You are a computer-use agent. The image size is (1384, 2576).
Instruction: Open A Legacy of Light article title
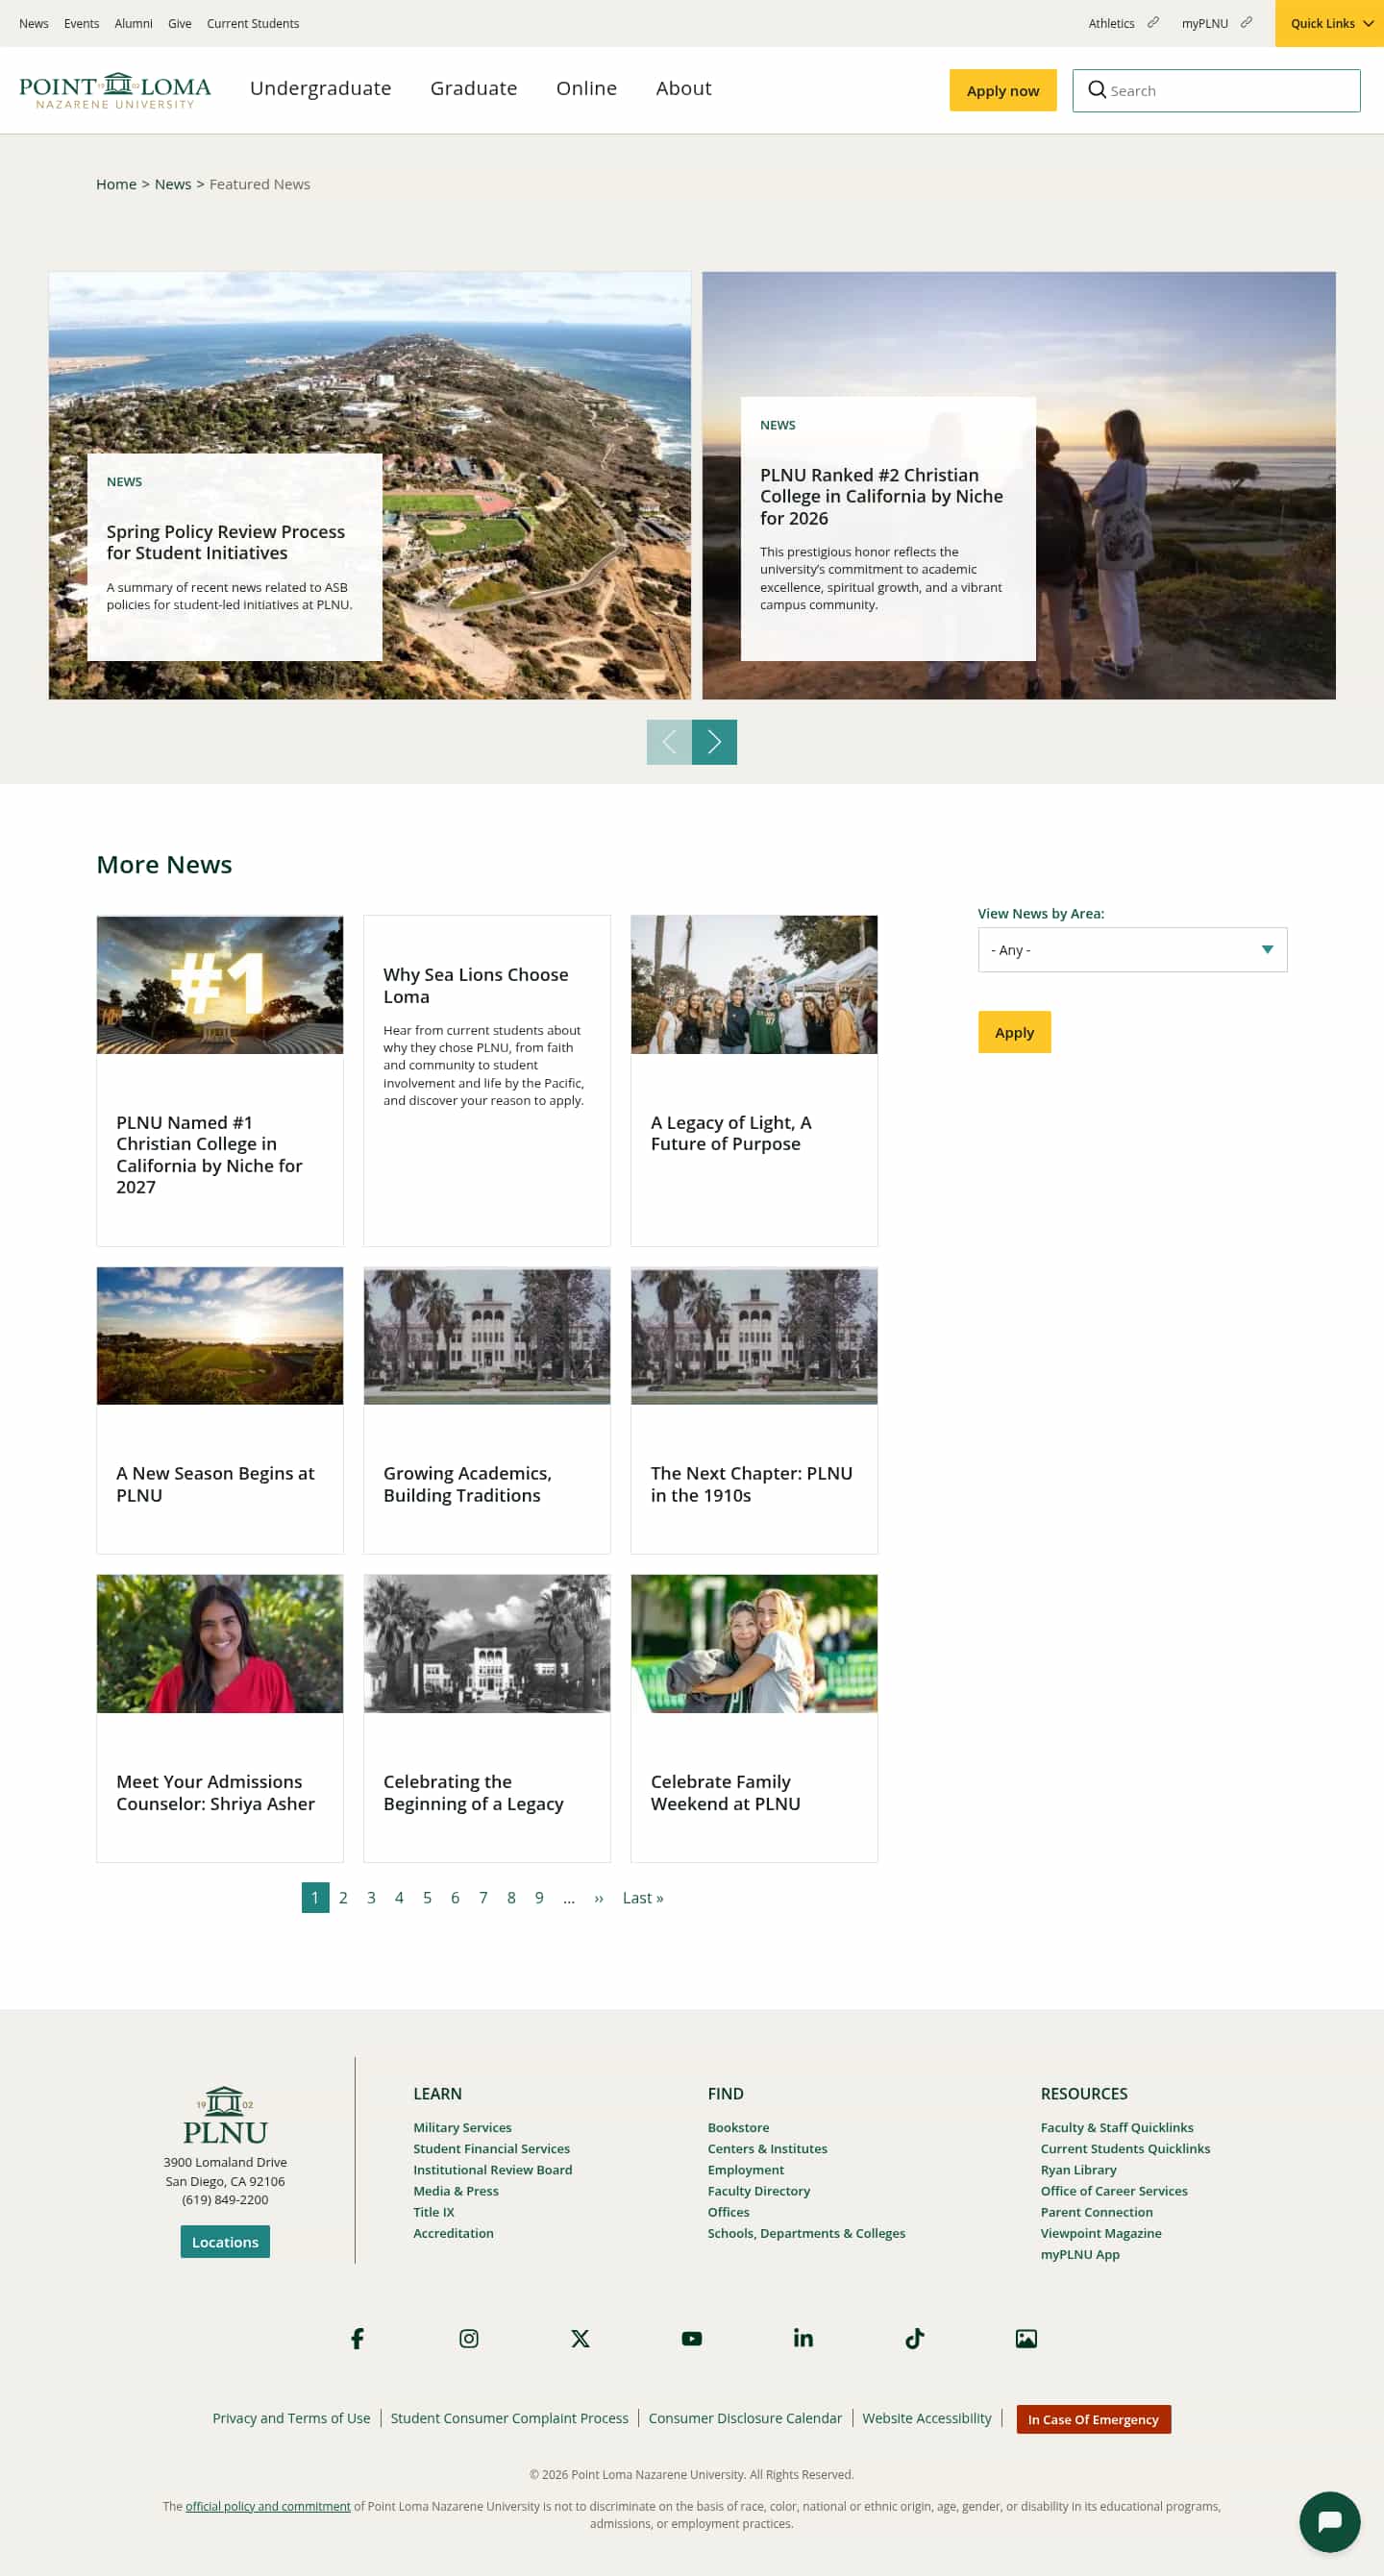pyautogui.click(x=731, y=1133)
